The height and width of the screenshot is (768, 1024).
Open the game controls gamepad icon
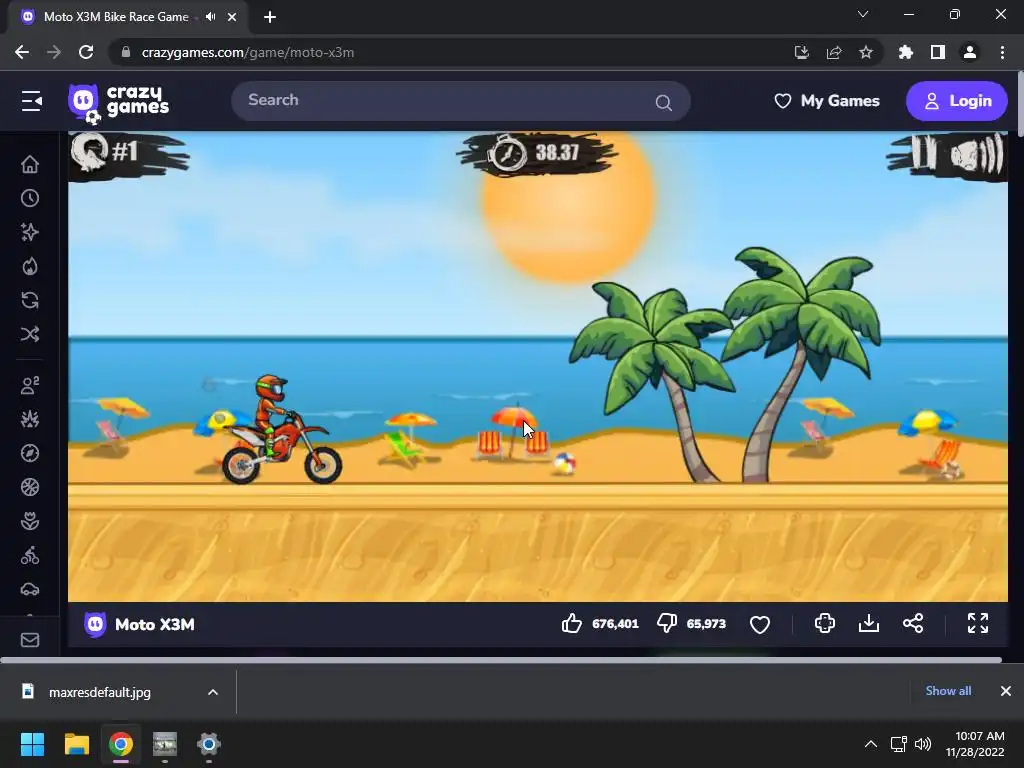click(x=825, y=624)
